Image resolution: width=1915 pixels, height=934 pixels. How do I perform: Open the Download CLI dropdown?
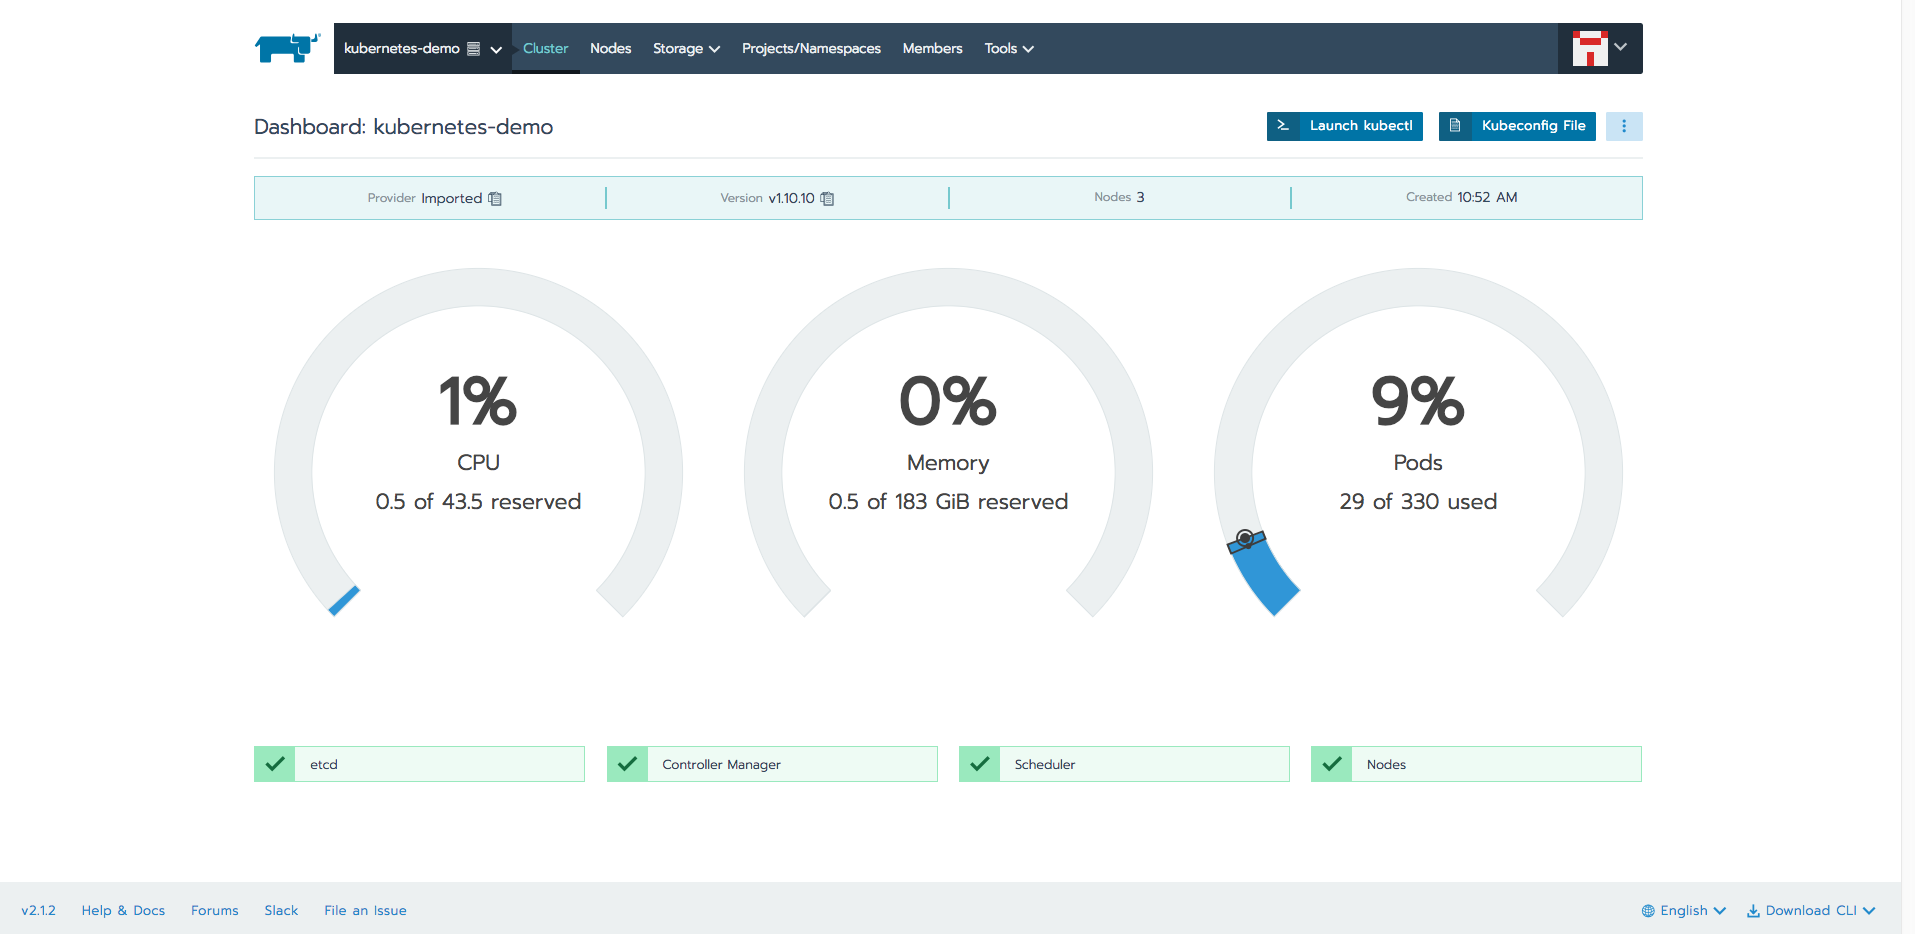1811,910
